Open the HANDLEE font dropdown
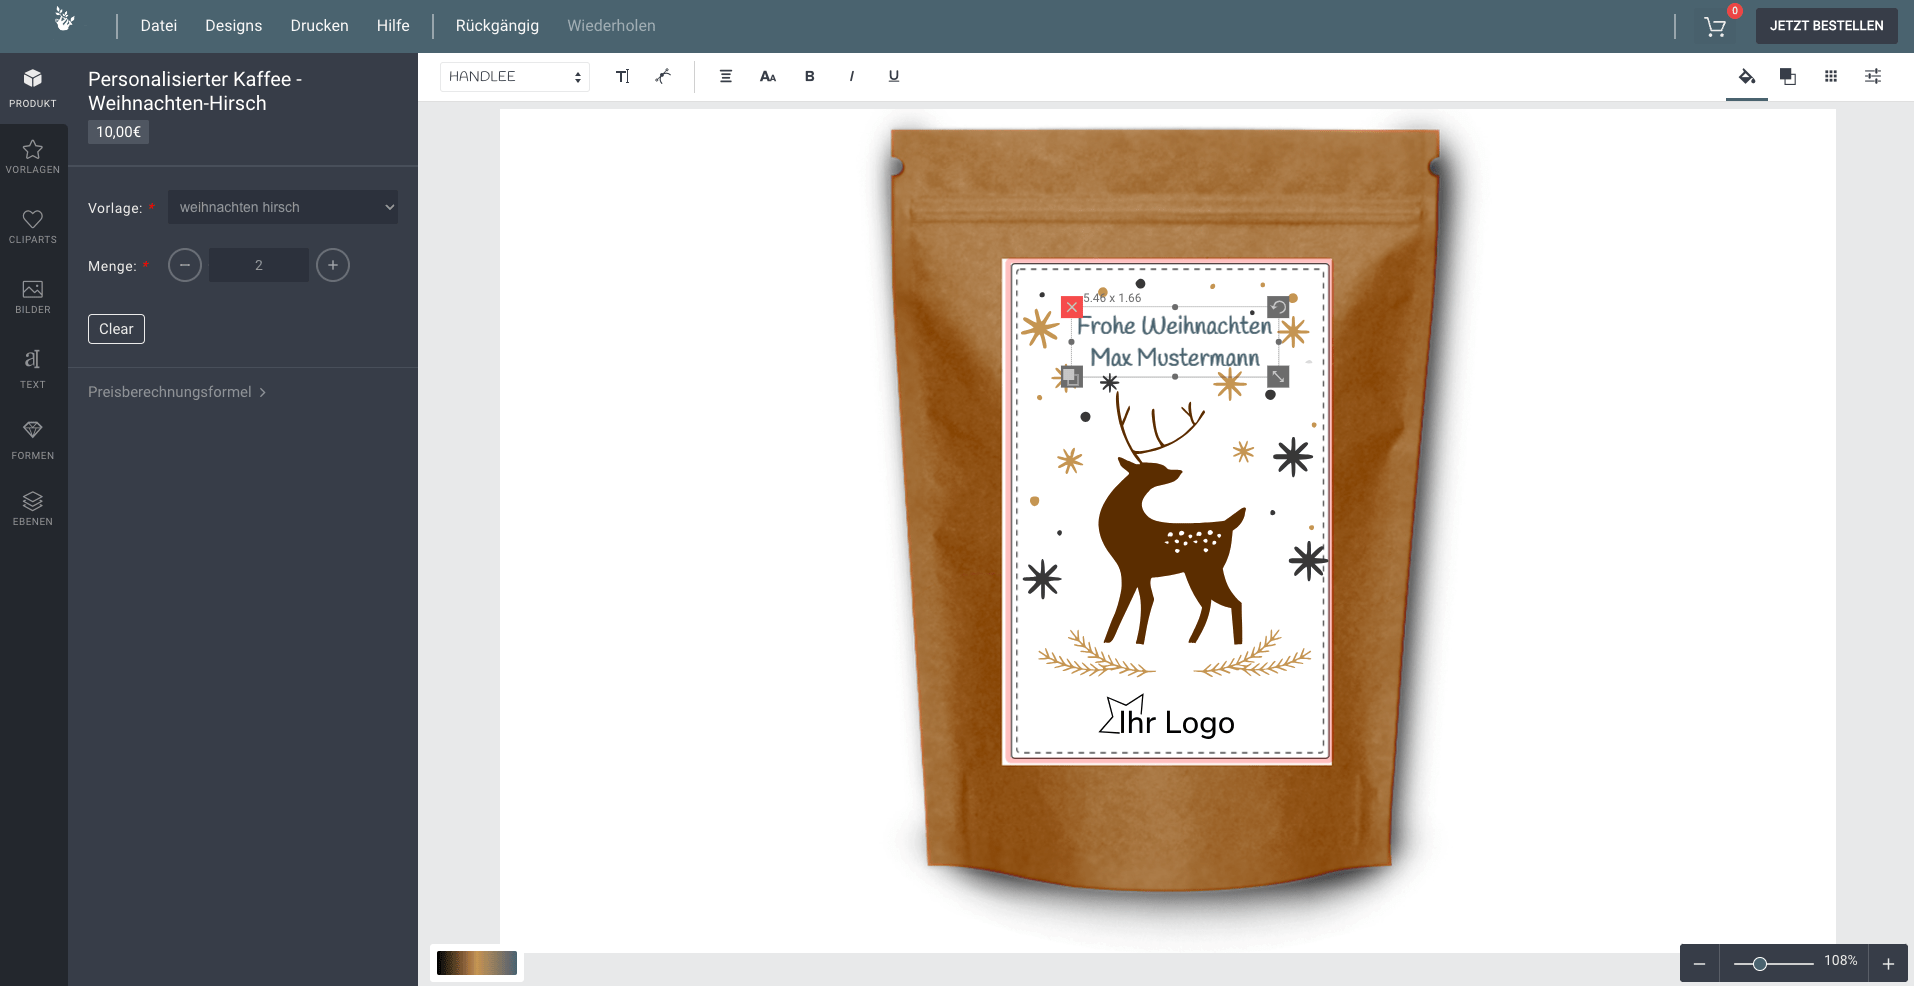1914x986 pixels. [x=515, y=77]
